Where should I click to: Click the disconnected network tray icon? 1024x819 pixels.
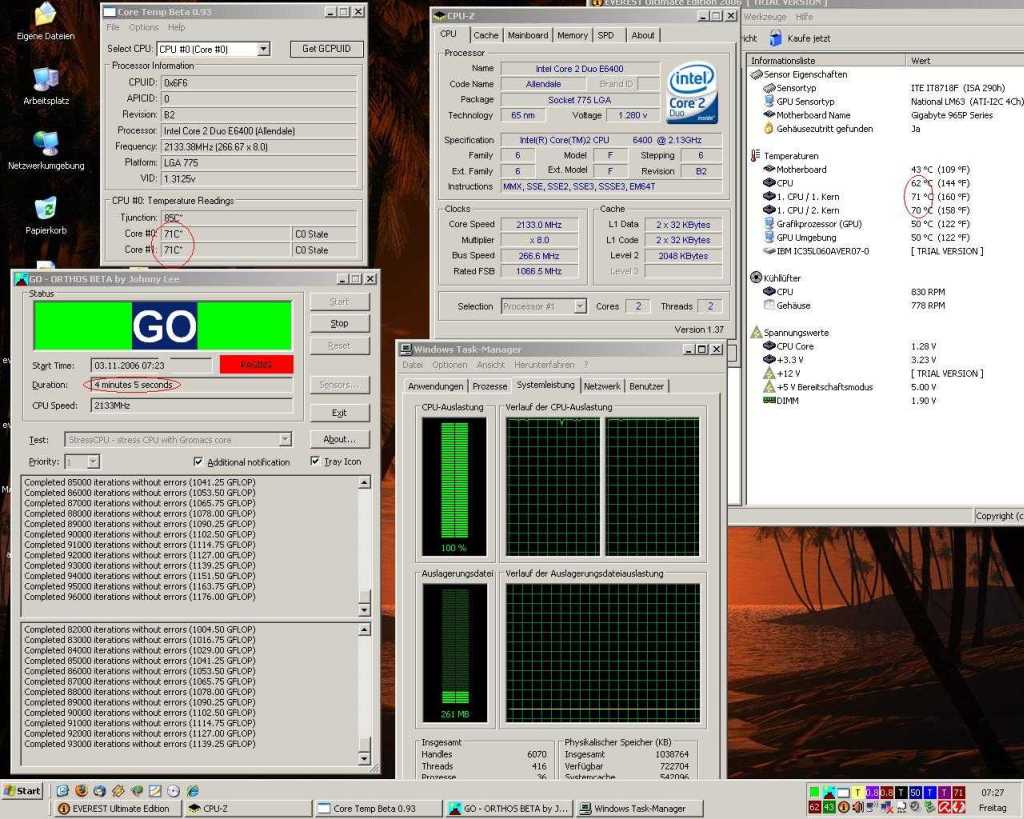(x=887, y=807)
